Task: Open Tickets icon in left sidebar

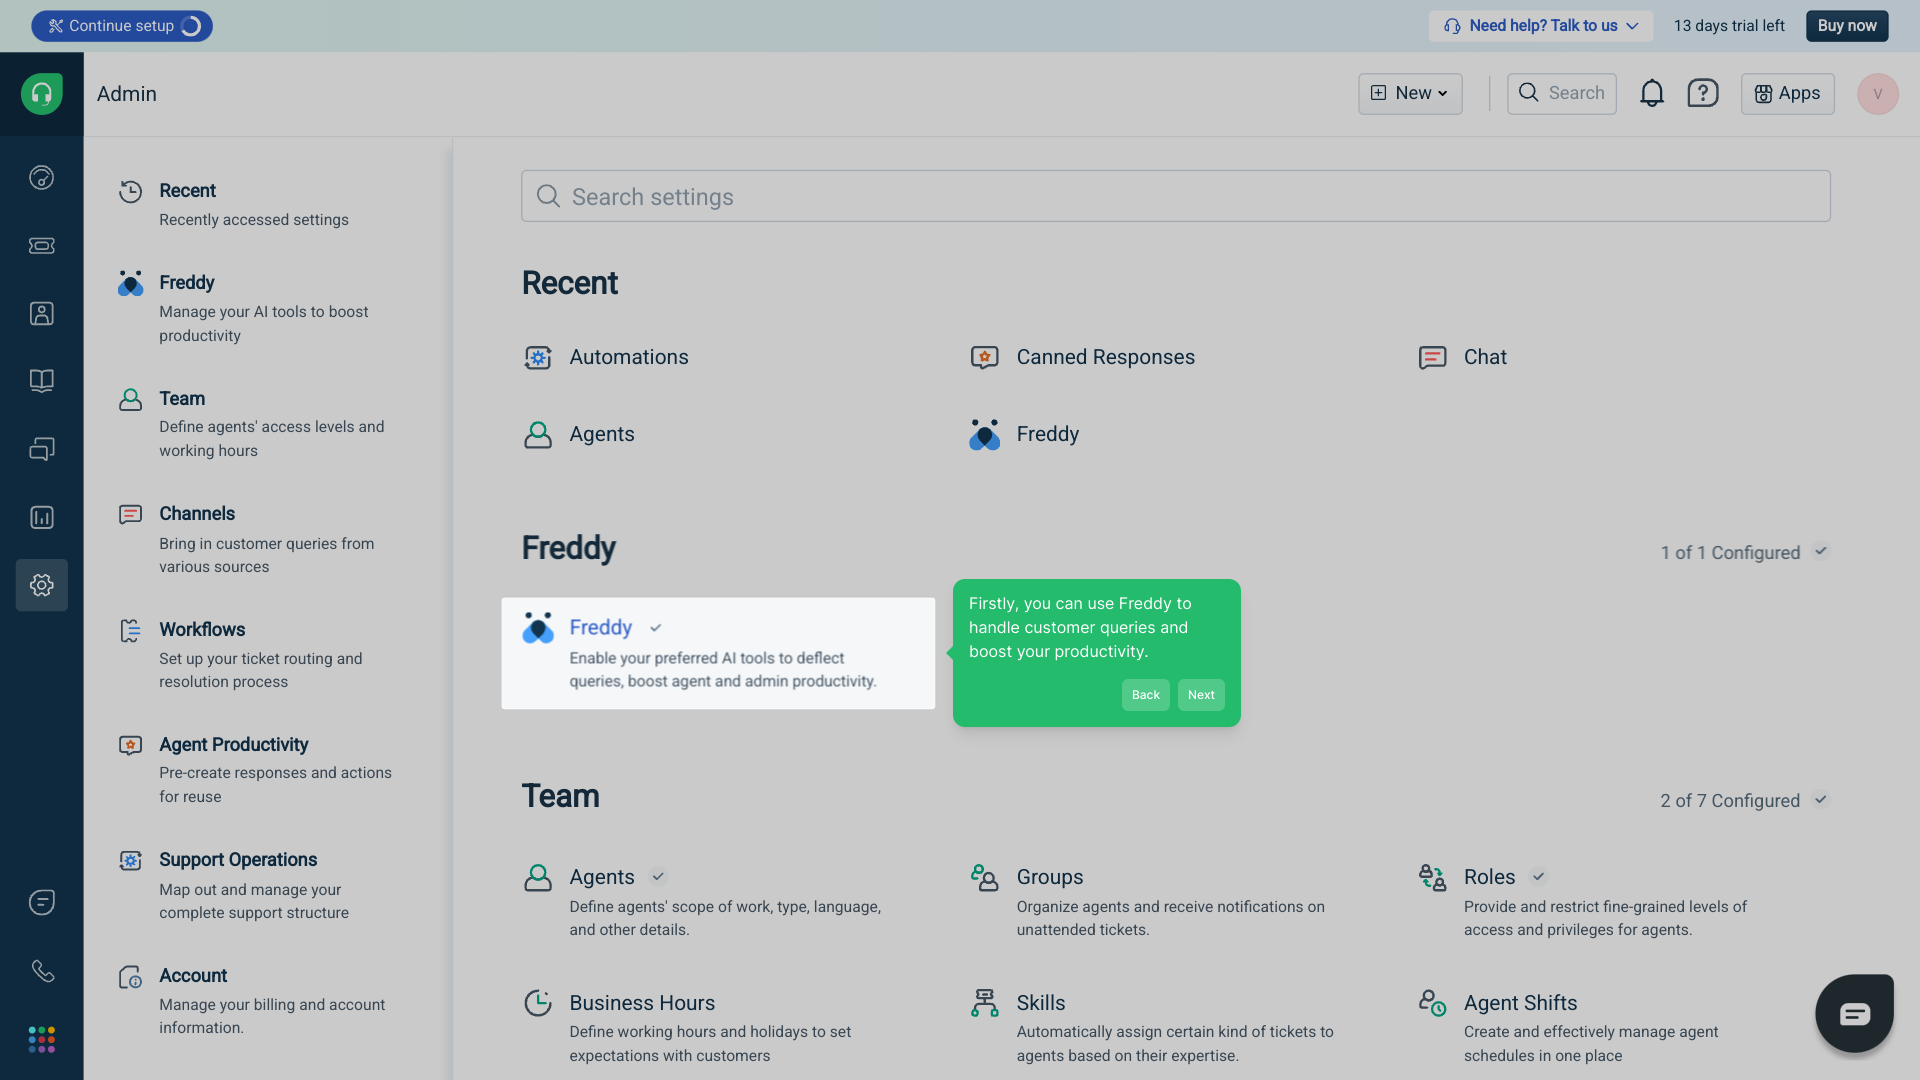Action: point(41,246)
